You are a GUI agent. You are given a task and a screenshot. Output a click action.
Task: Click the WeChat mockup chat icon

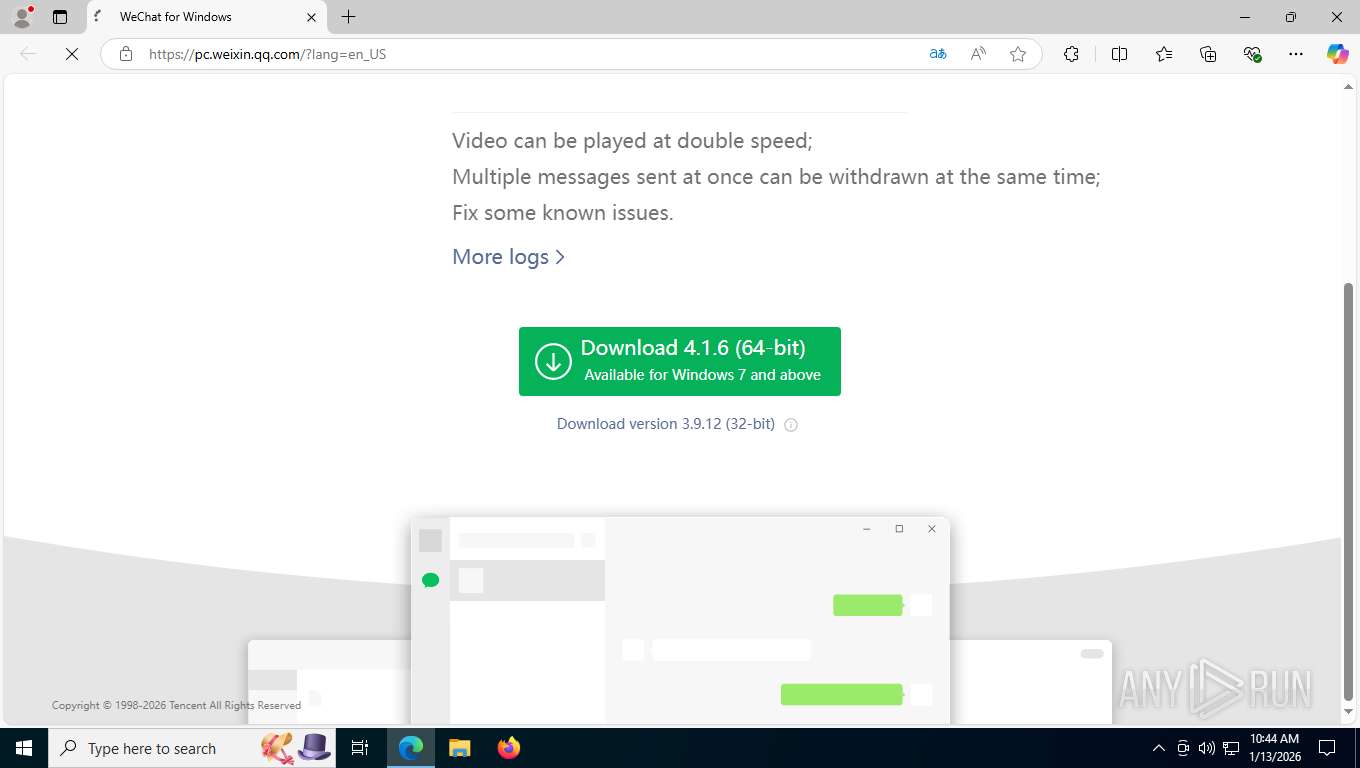coord(431,580)
